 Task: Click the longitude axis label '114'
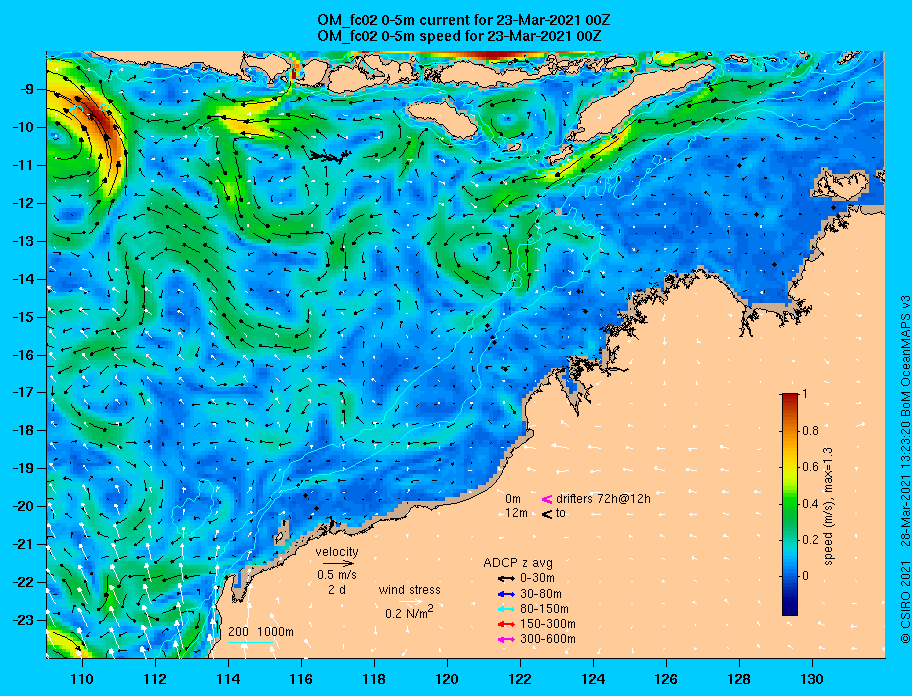(228, 679)
